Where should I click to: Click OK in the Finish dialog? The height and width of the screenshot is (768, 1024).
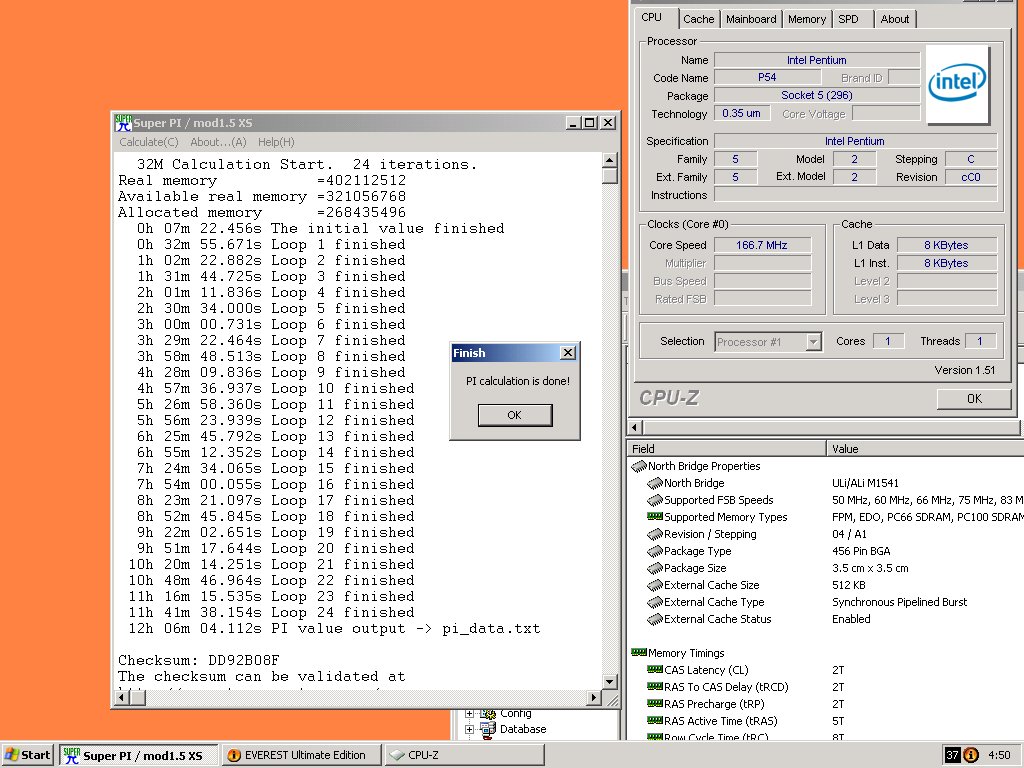(x=515, y=415)
